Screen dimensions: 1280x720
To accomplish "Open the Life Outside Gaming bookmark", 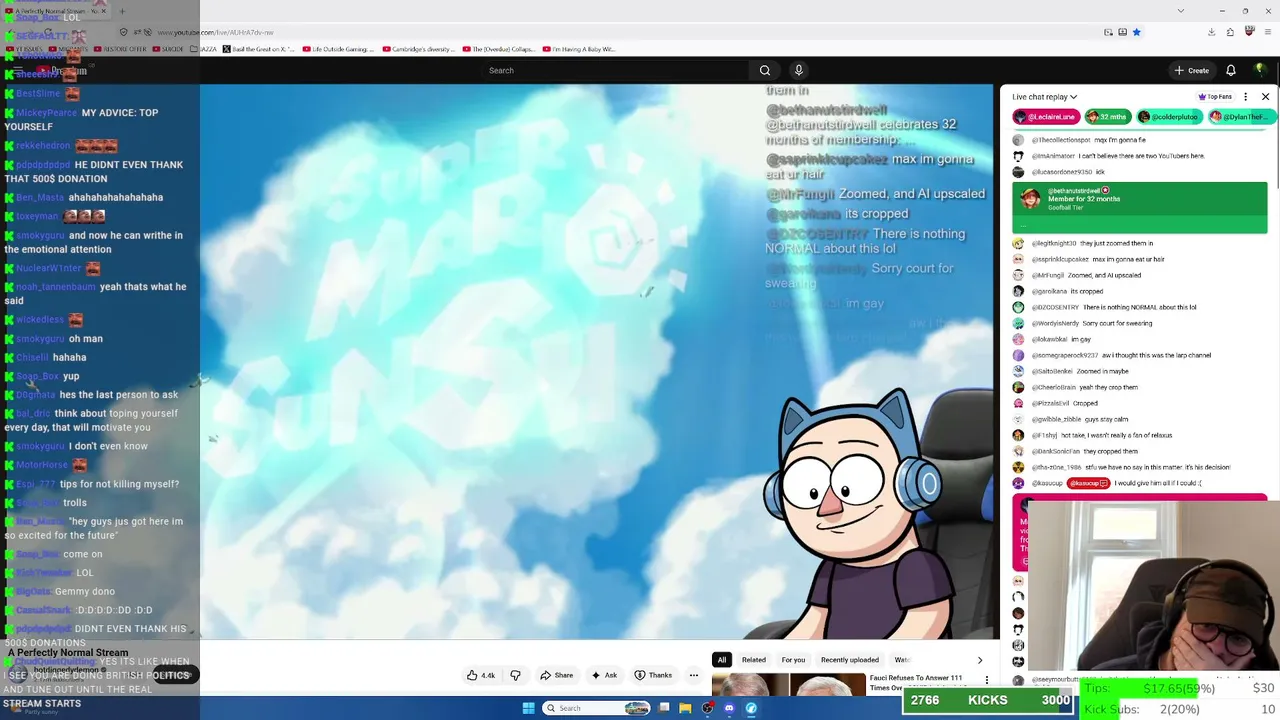I will pos(338,49).
